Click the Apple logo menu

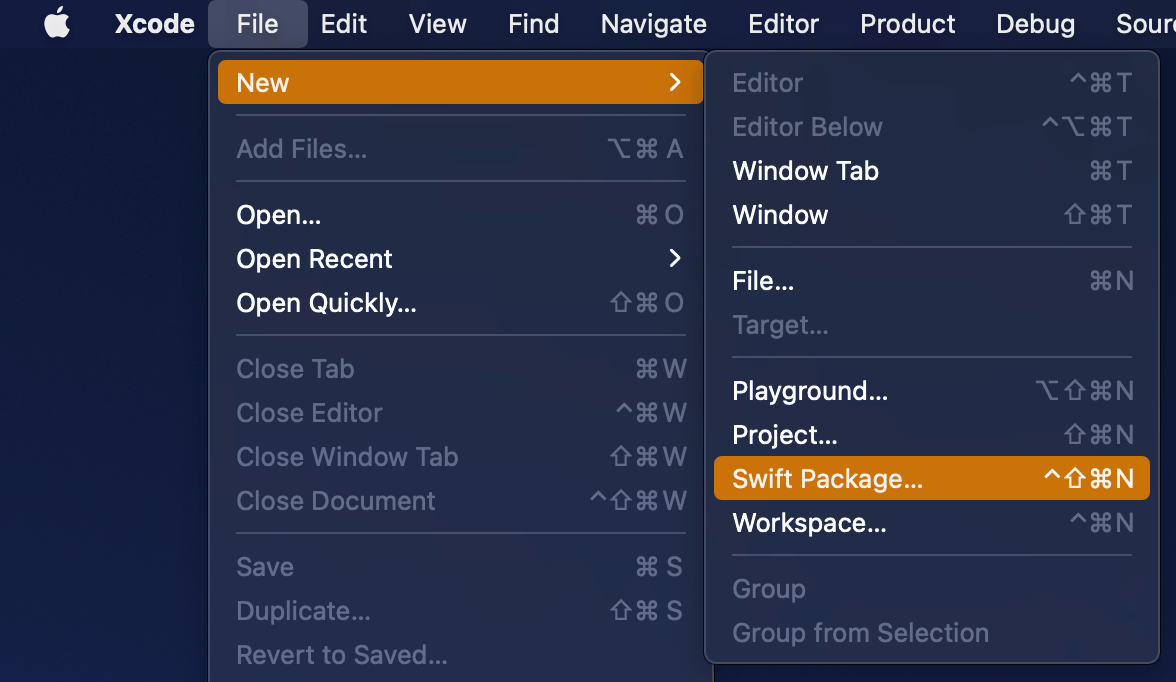(57, 24)
